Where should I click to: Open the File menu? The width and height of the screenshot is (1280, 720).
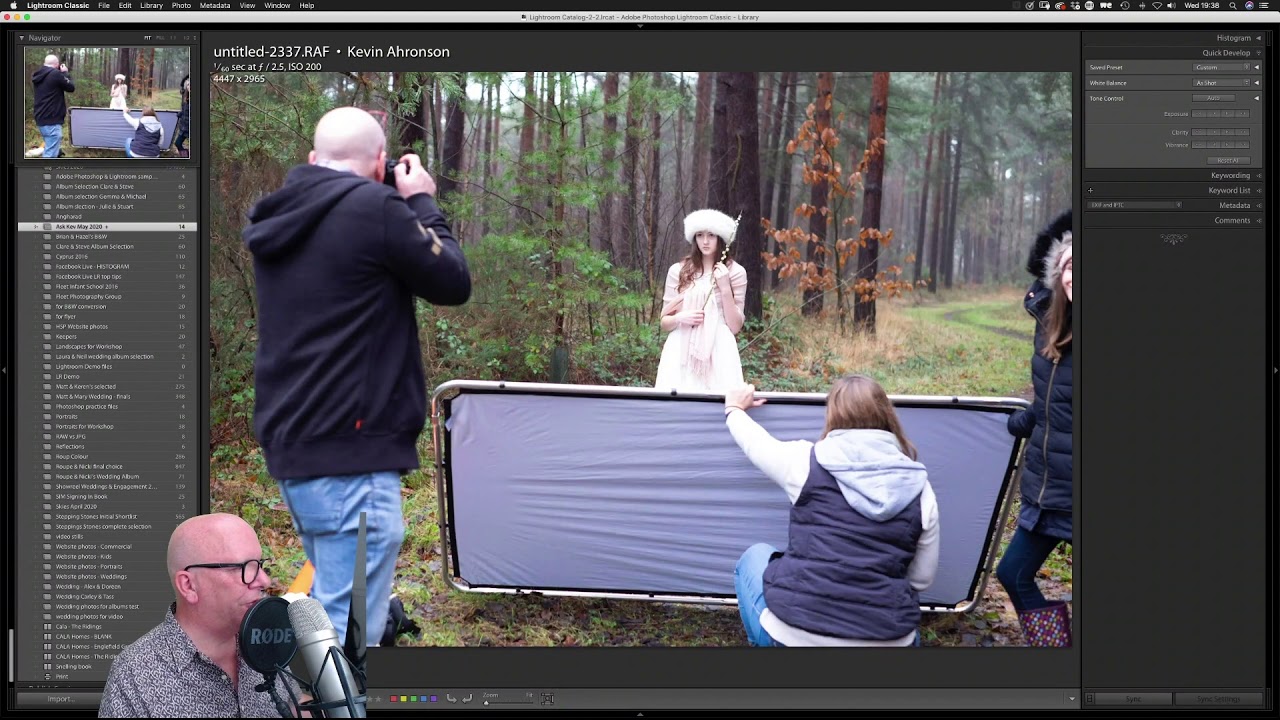104,5
